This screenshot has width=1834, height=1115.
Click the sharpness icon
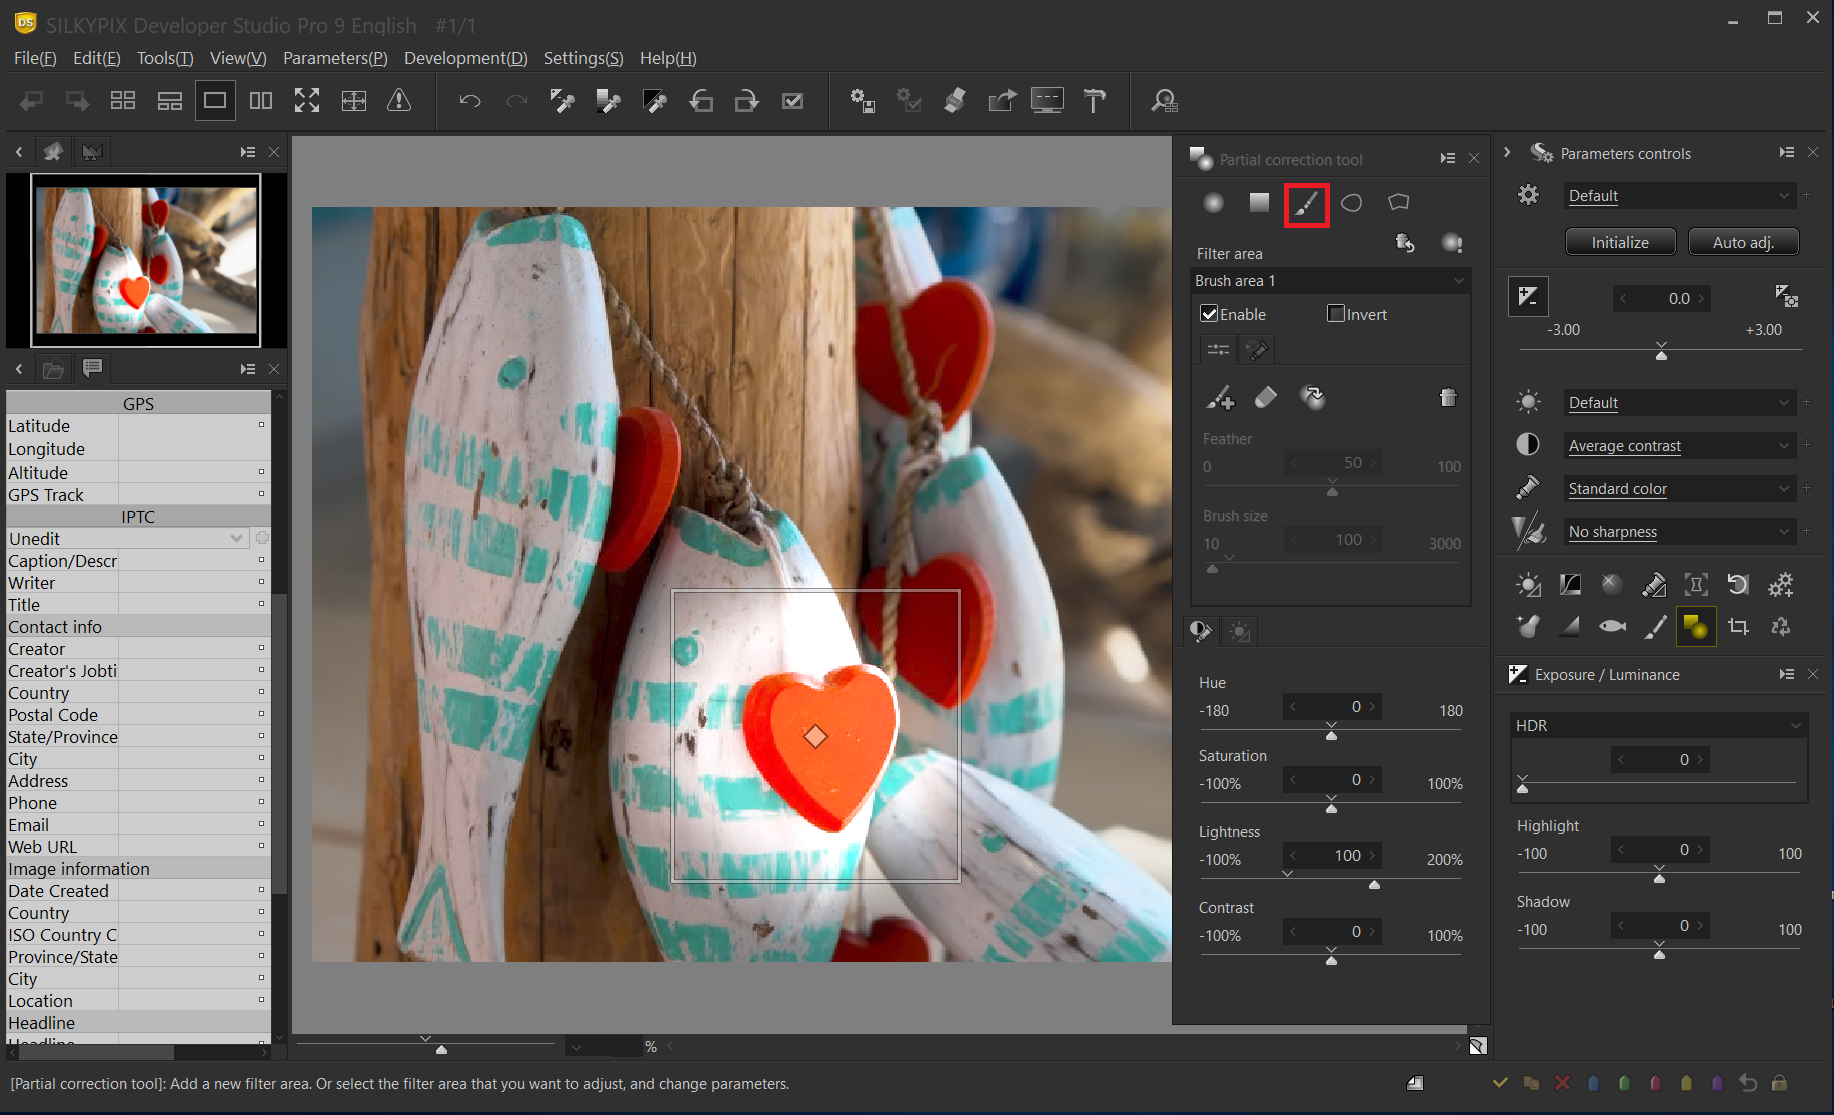[1528, 532]
